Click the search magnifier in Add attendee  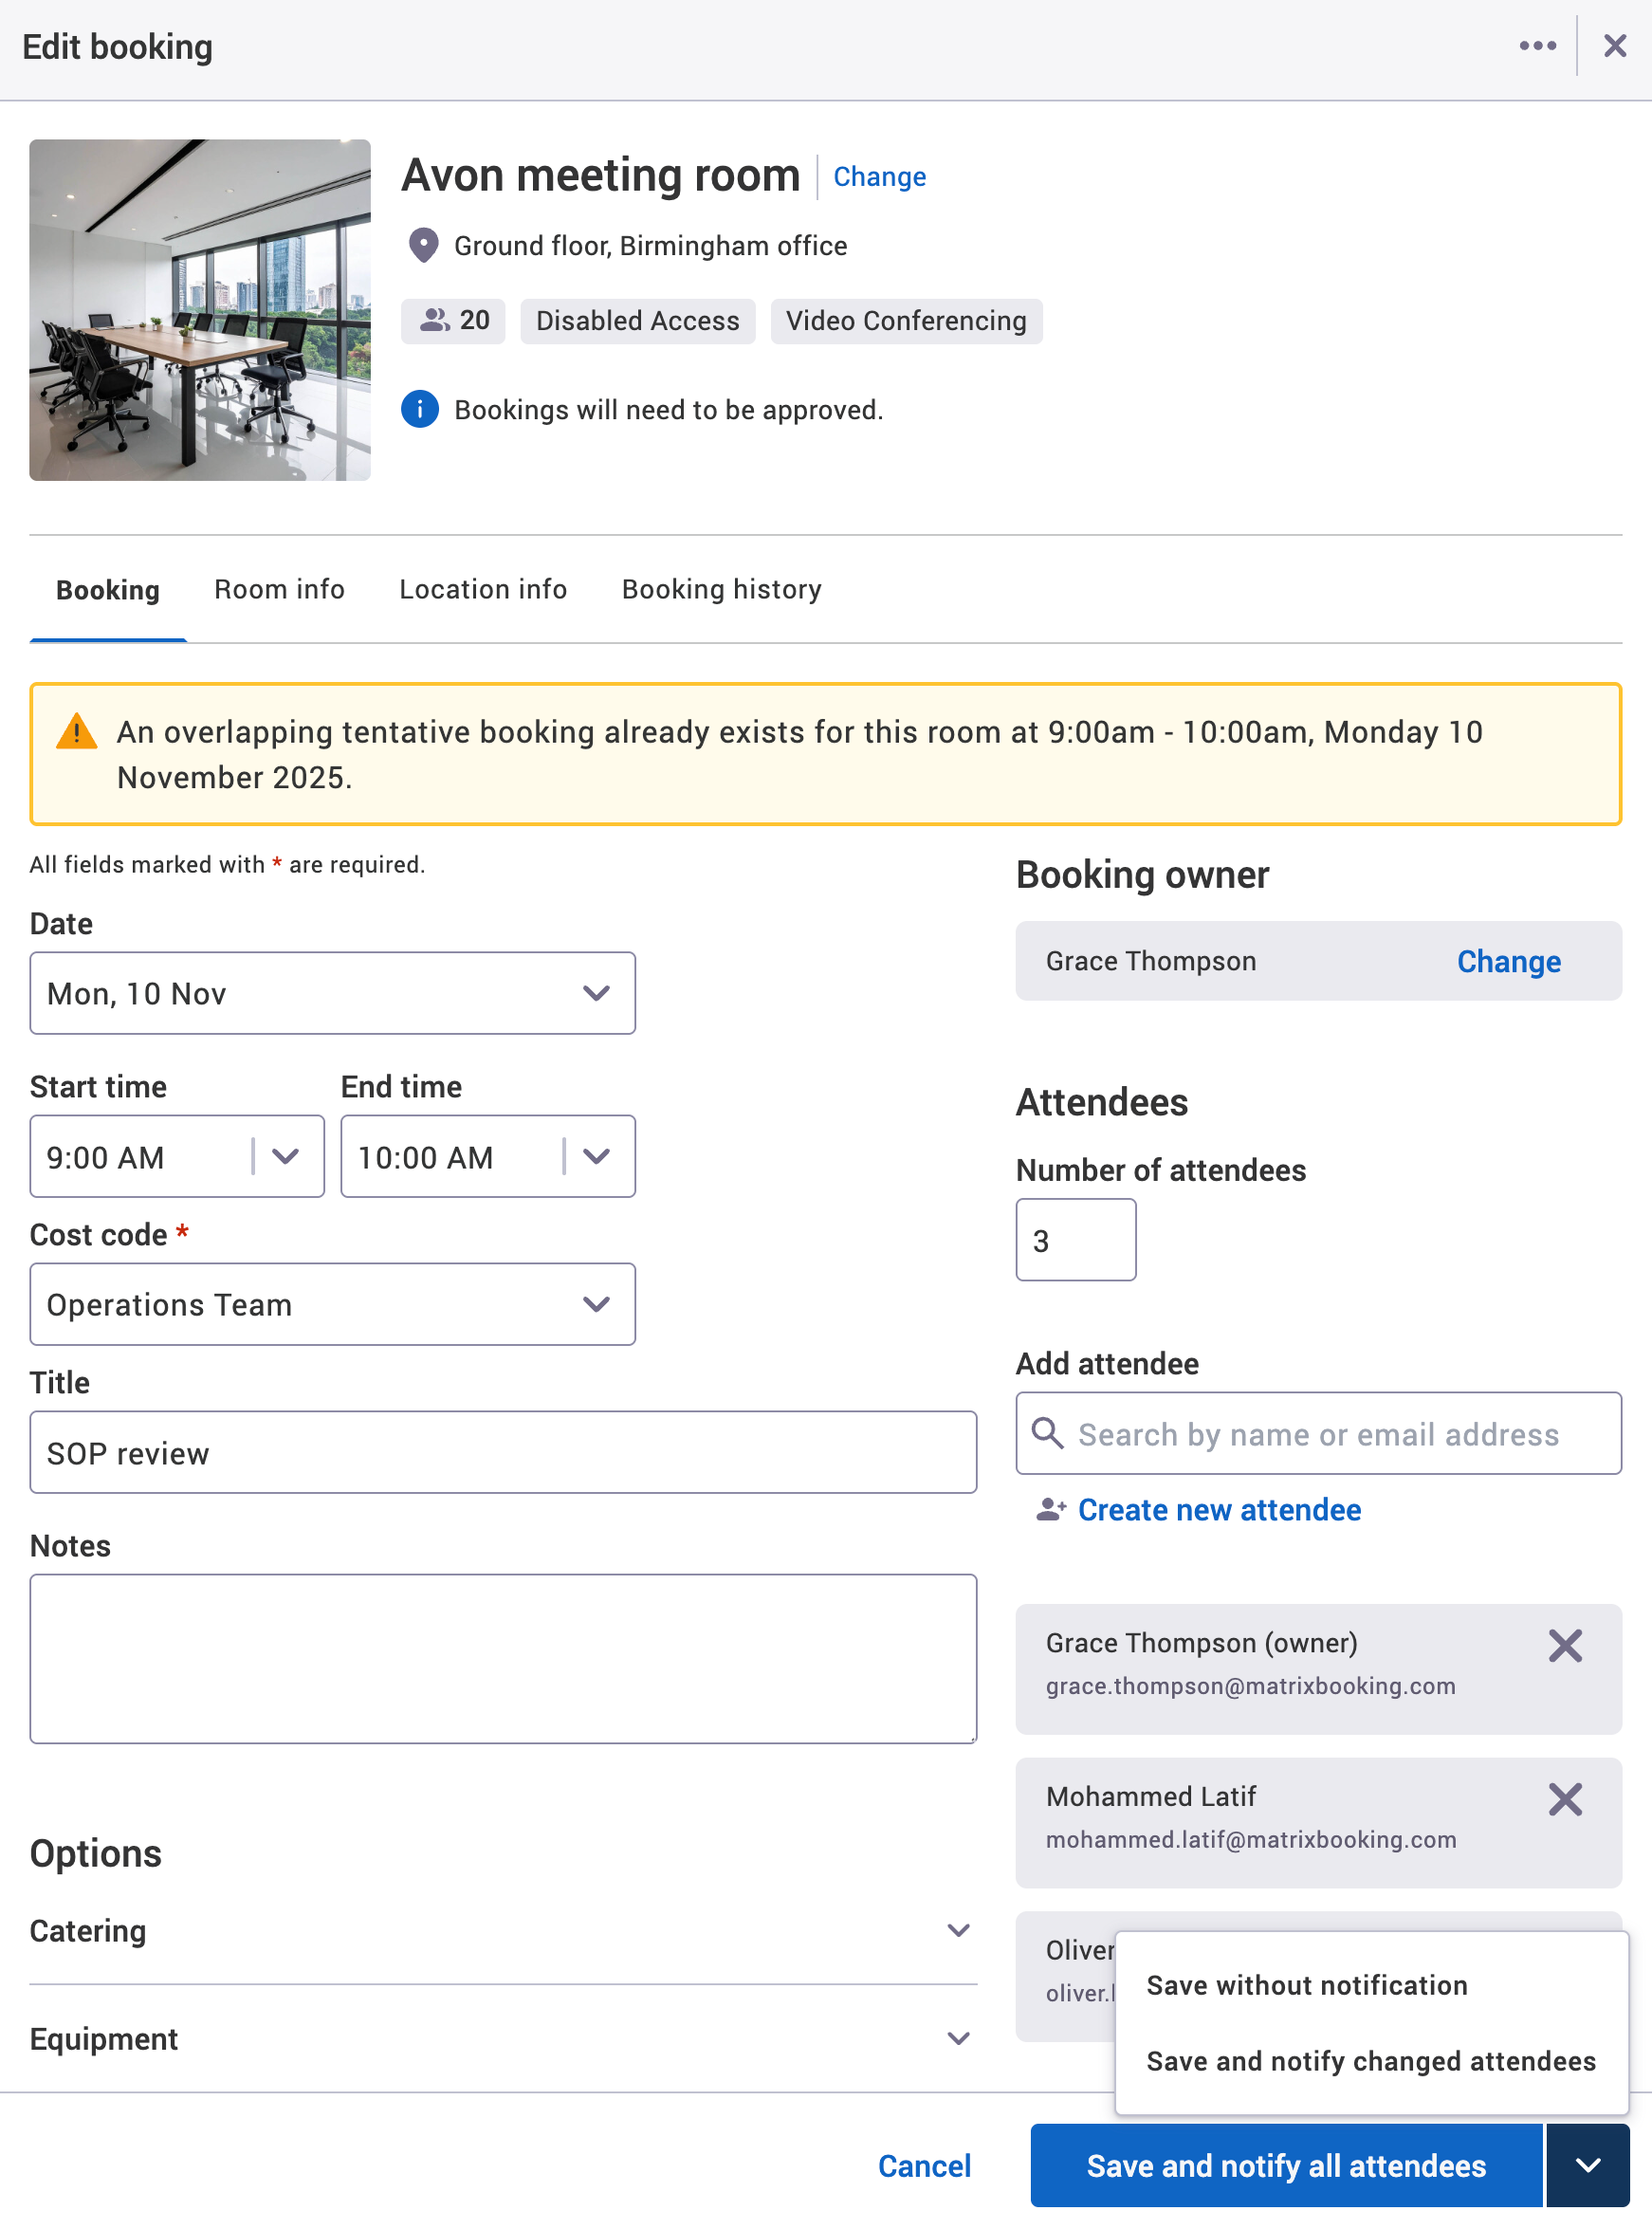(1047, 1434)
